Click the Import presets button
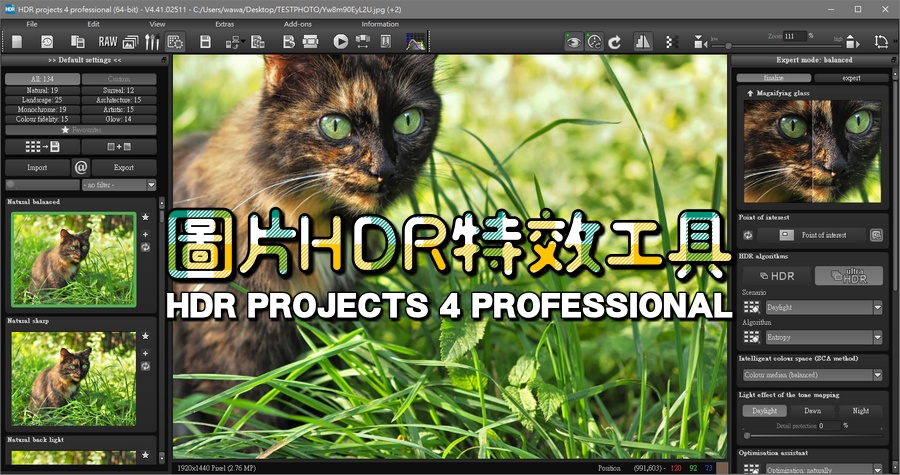Screen dimensions: 900x475 (x=37, y=168)
